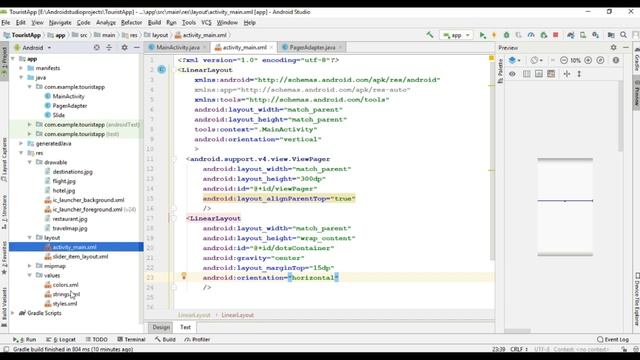Screen dimensions: 640x360
Task: Expand the generatedJava folder
Action: tap(21, 144)
